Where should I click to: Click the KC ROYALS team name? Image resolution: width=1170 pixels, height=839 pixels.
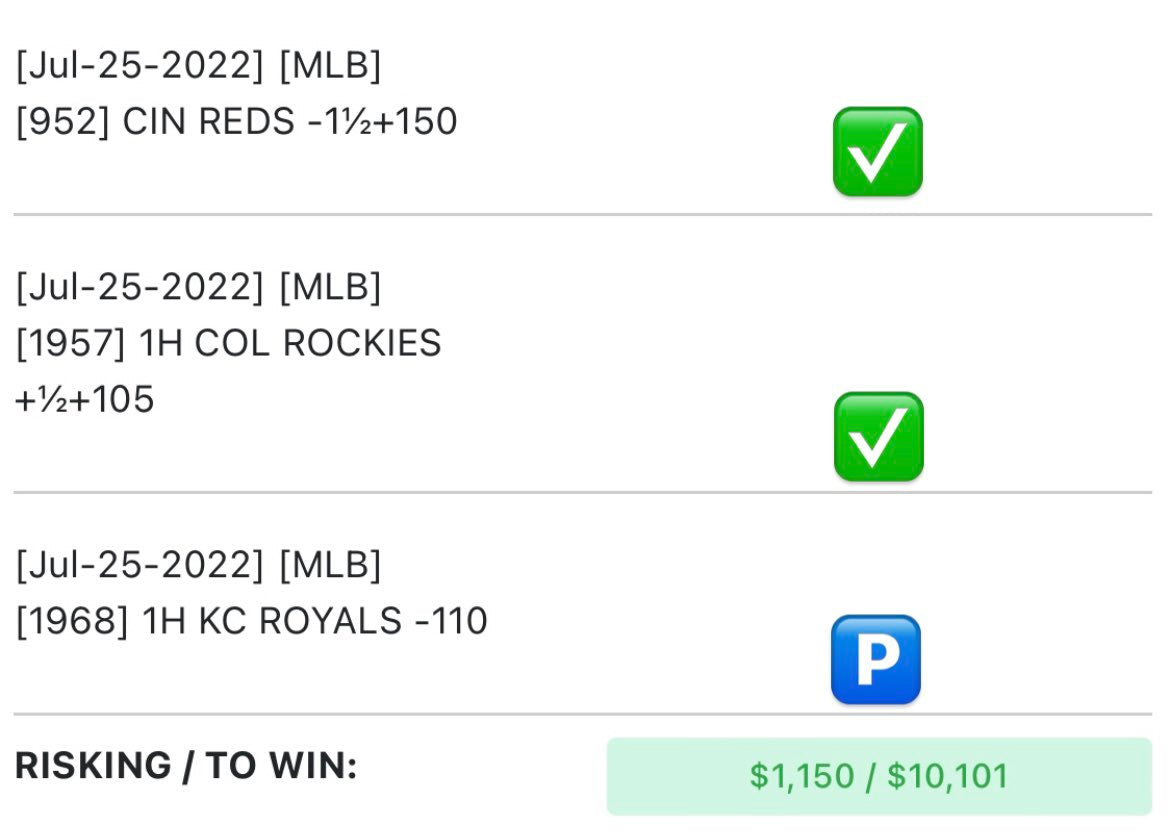(x=301, y=621)
